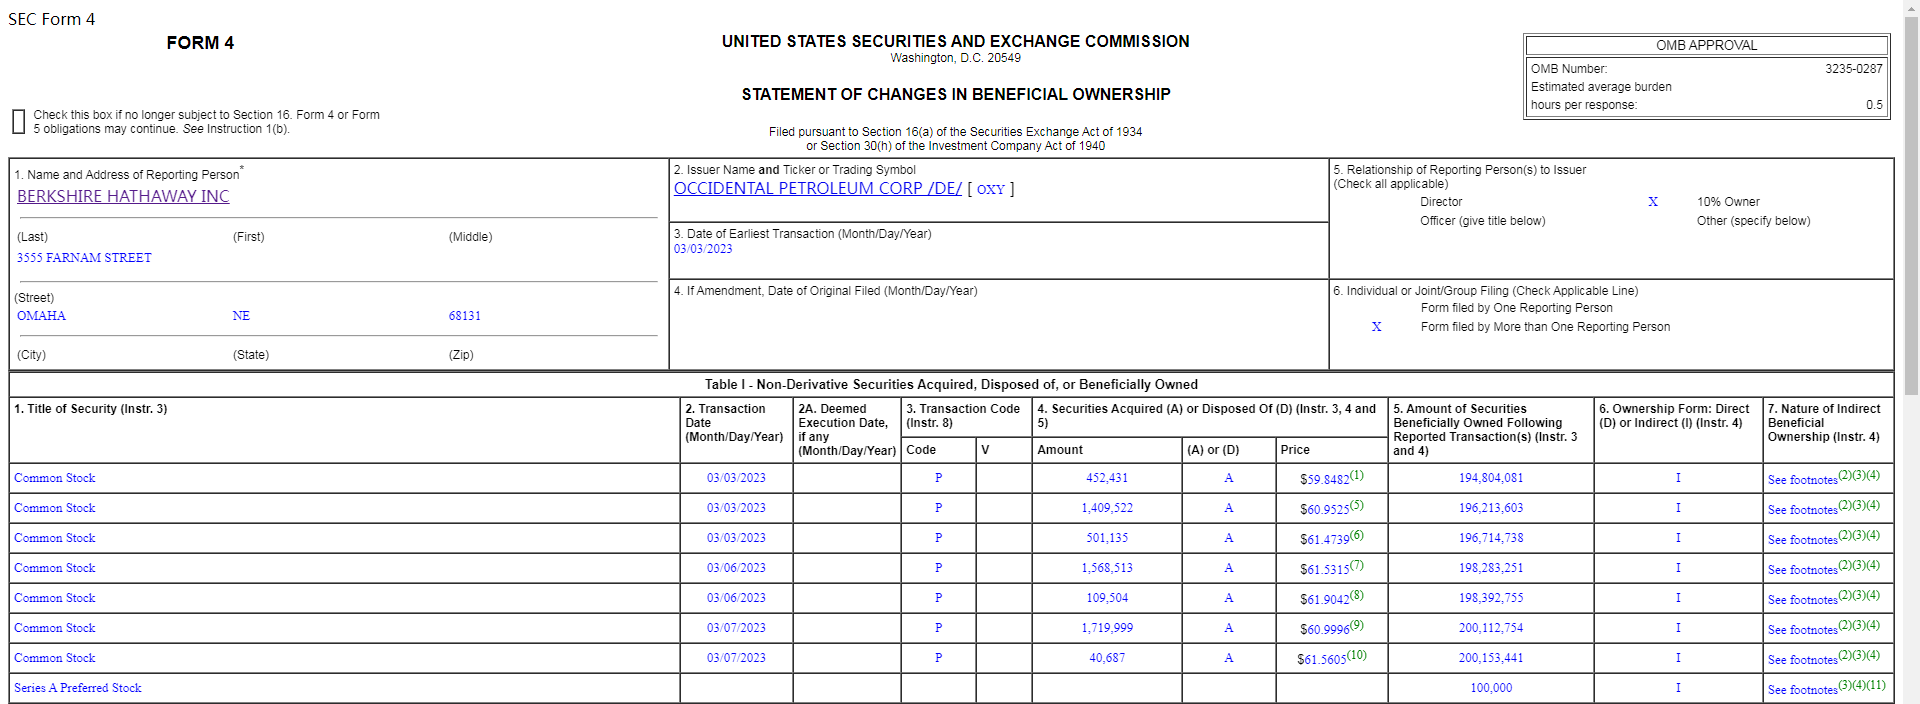Click footnote (8) beside price $61.9042
The height and width of the screenshot is (704, 1920).
(x=1357, y=595)
